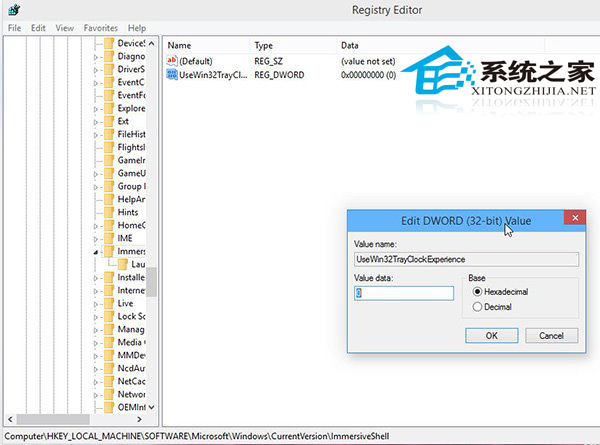Select the Live registry key
This screenshot has width=600, height=445.
point(125,303)
